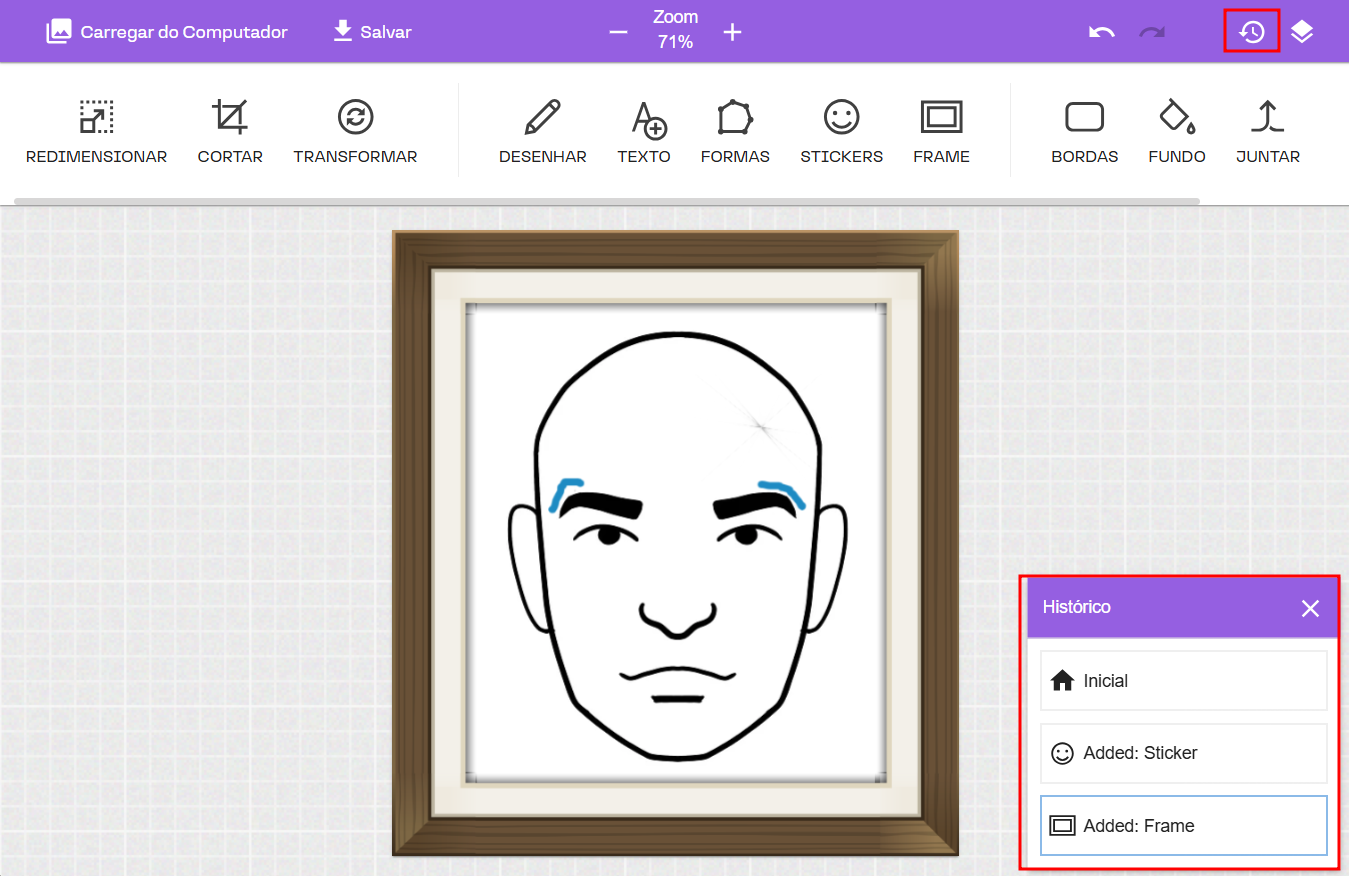Viewport: 1349px width, 876px height.
Task: Increase zoom with the plus button
Action: coord(732,32)
